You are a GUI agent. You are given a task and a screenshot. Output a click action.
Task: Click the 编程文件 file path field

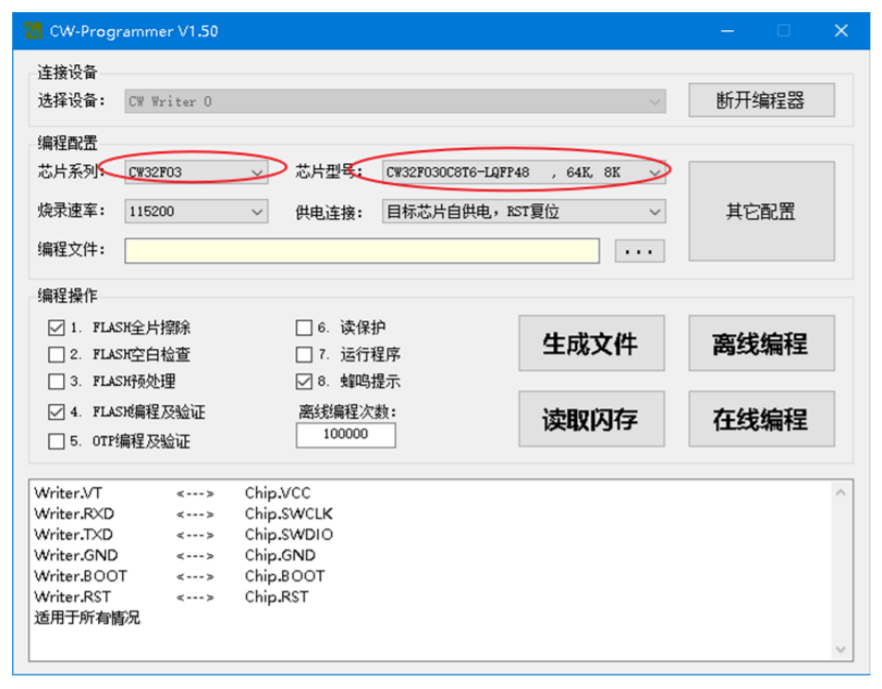[x=362, y=251]
